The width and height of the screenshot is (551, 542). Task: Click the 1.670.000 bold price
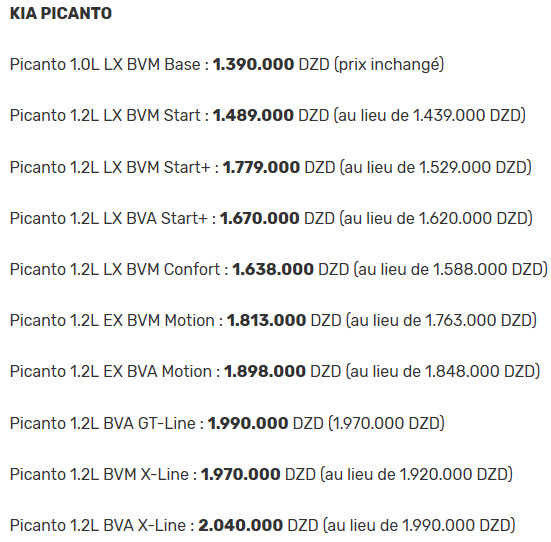pos(259,218)
